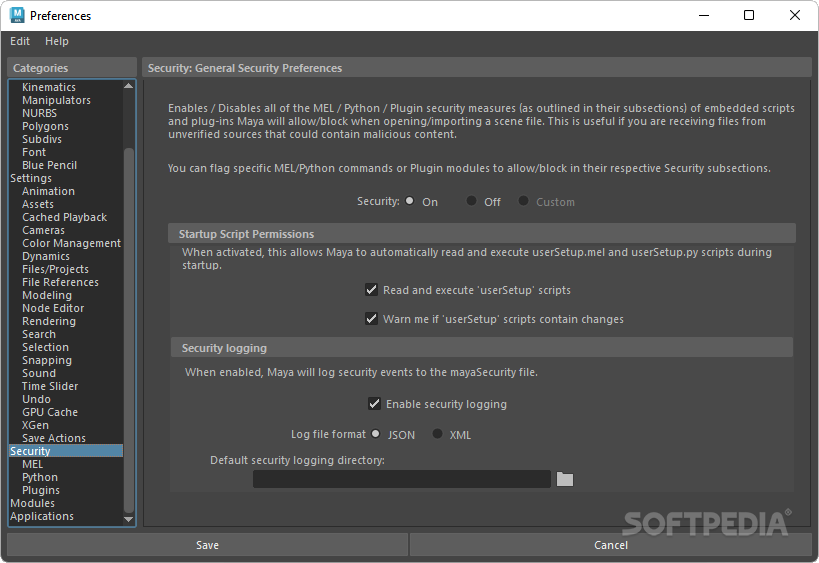Image resolution: width=819 pixels, height=563 pixels.
Task: Open the Help menu
Action: click(x=56, y=41)
